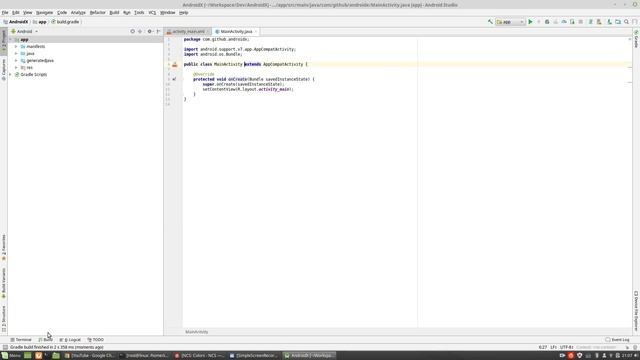The height and width of the screenshot is (360, 640).
Task: Expand the res folder node
Action: 16,67
